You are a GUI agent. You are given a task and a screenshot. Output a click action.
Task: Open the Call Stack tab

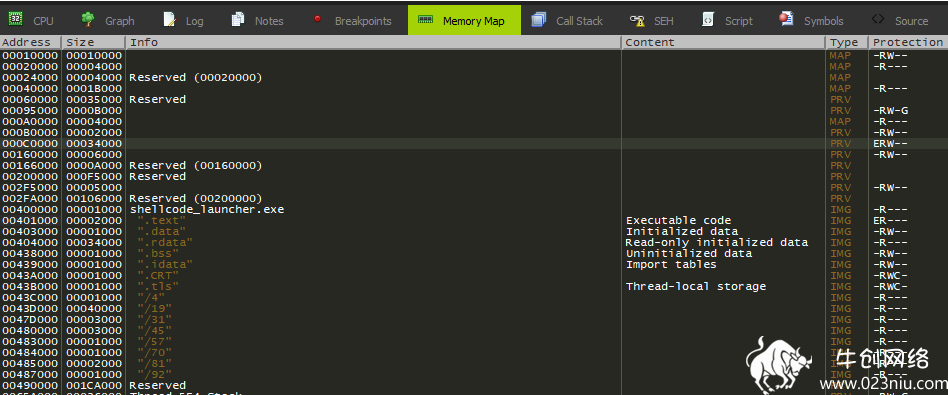(x=567, y=21)
